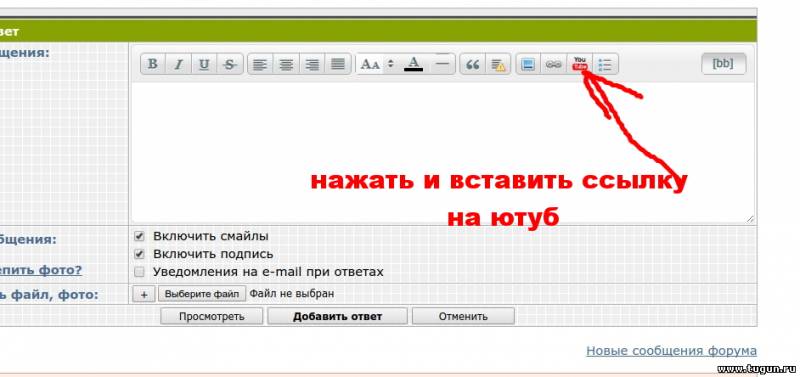Align text to the left
The height and width of the screenshot is (377, 800).
tap(260, 64)
